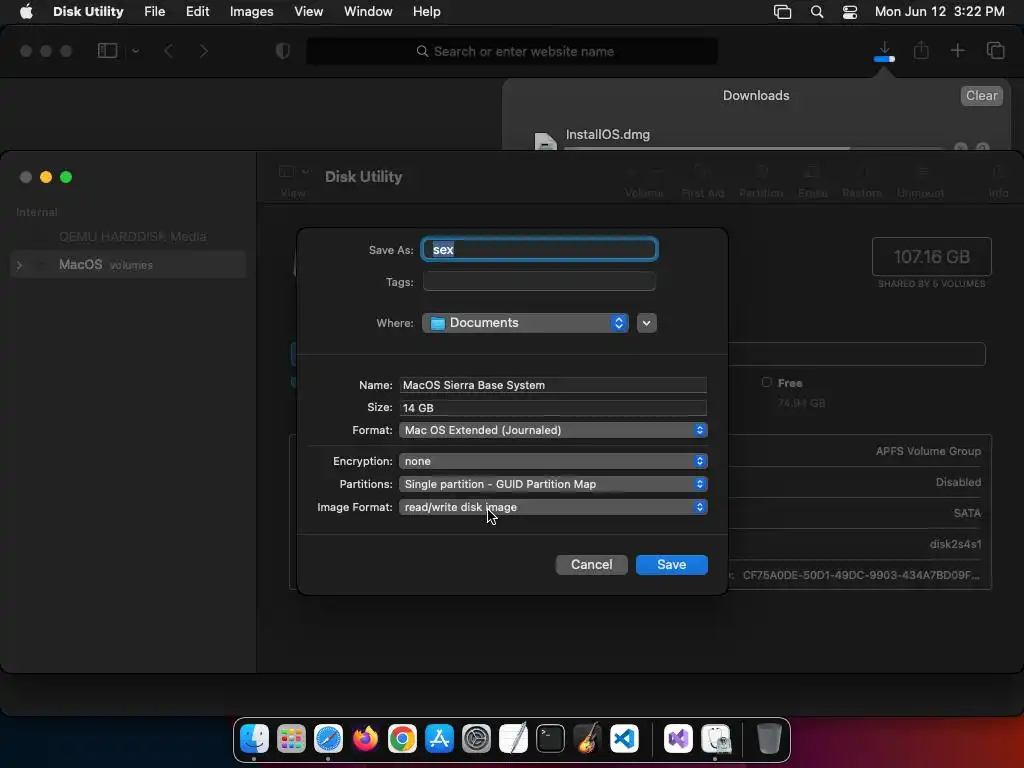Click the Safari share icon

921,50
